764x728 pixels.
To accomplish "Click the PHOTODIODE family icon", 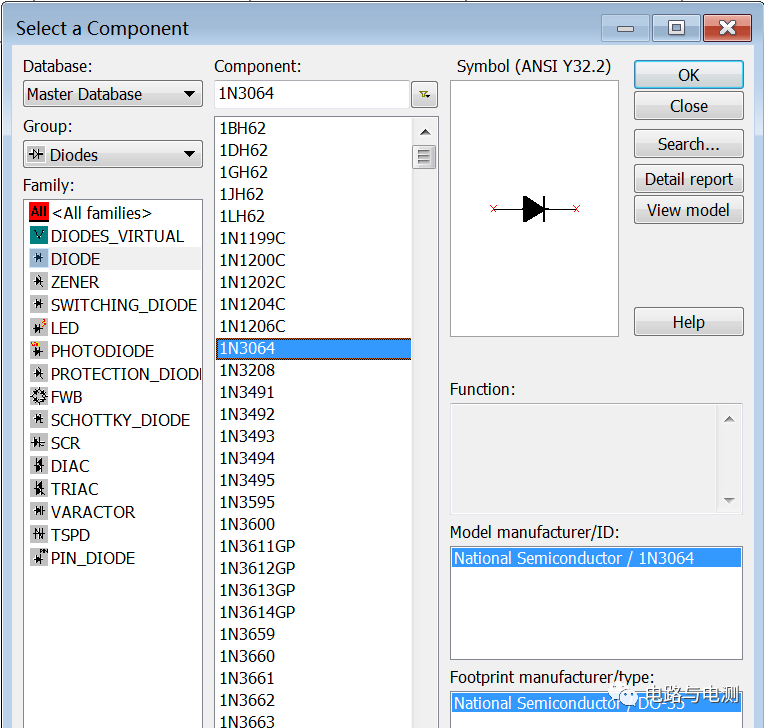I will 38,350.
